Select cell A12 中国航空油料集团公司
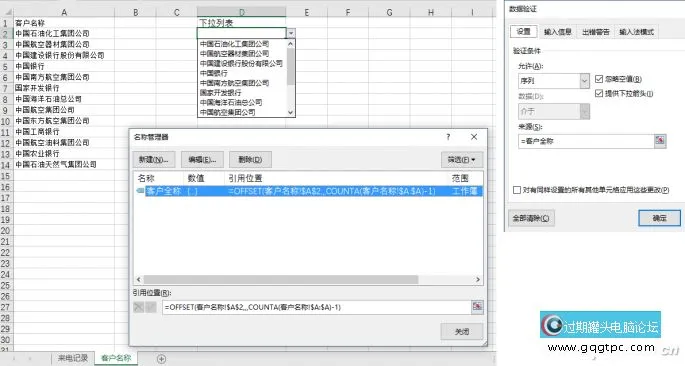This screenshot has height=366, width=685. (x=64, y=143)
